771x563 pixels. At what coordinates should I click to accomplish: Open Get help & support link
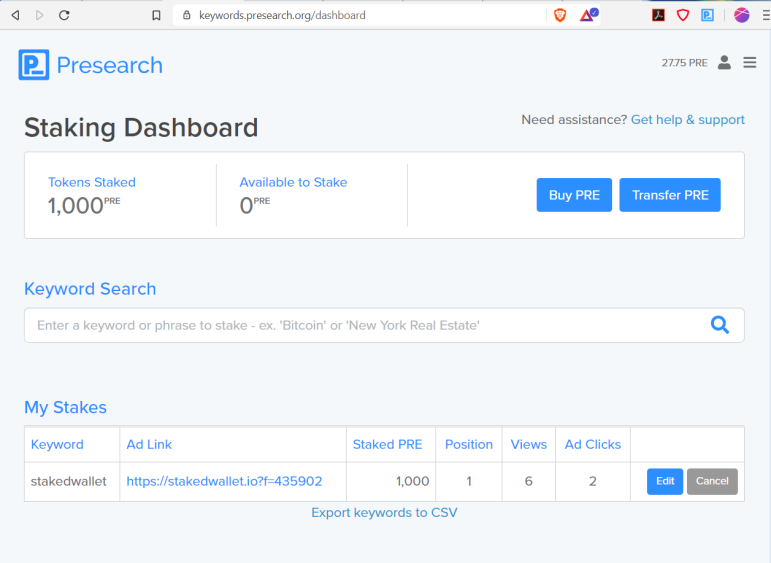tap(687, 120)
